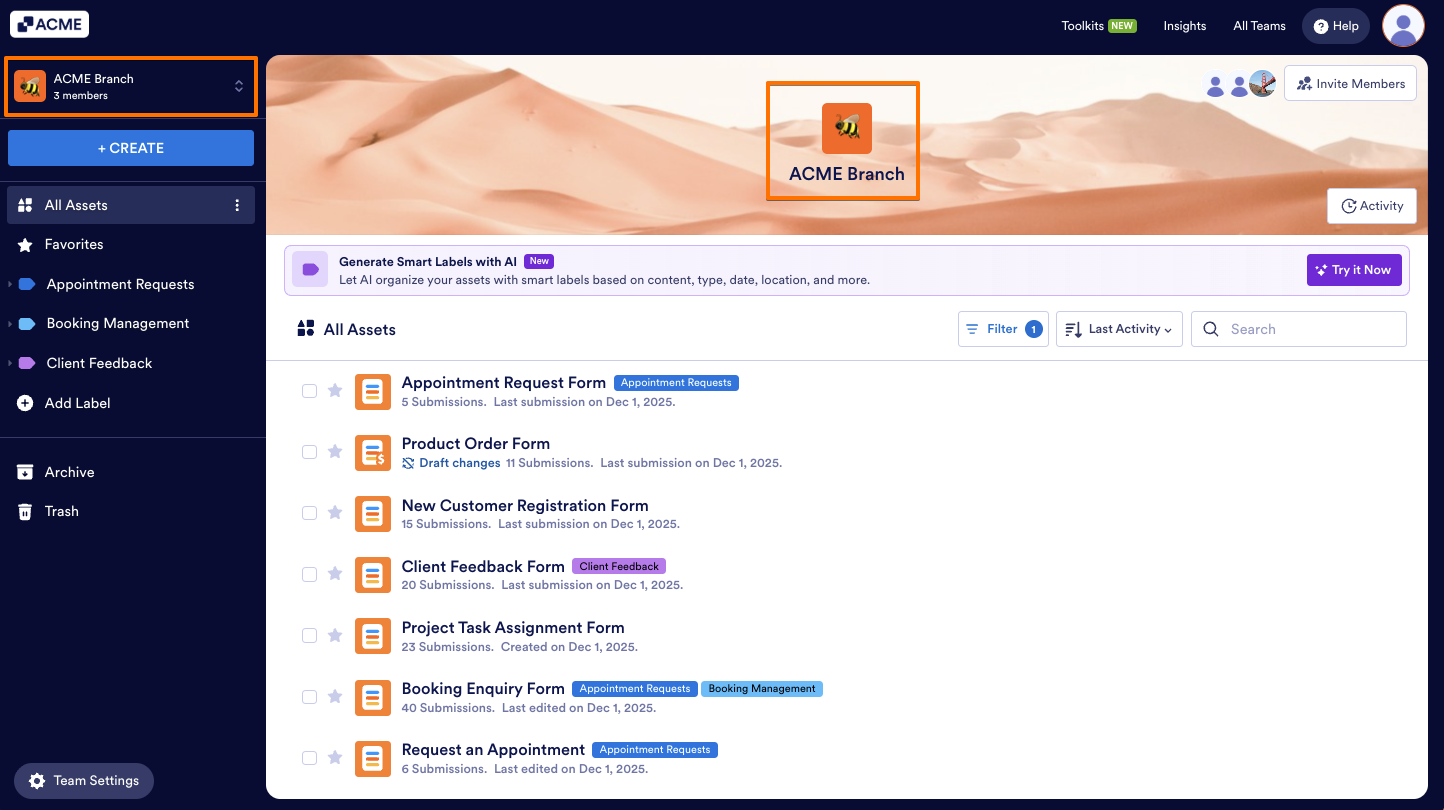Expand the Client Feedback label arrow
This screenshot has width=1444, height=810.
pyautogui.click(x=10, y=363)
